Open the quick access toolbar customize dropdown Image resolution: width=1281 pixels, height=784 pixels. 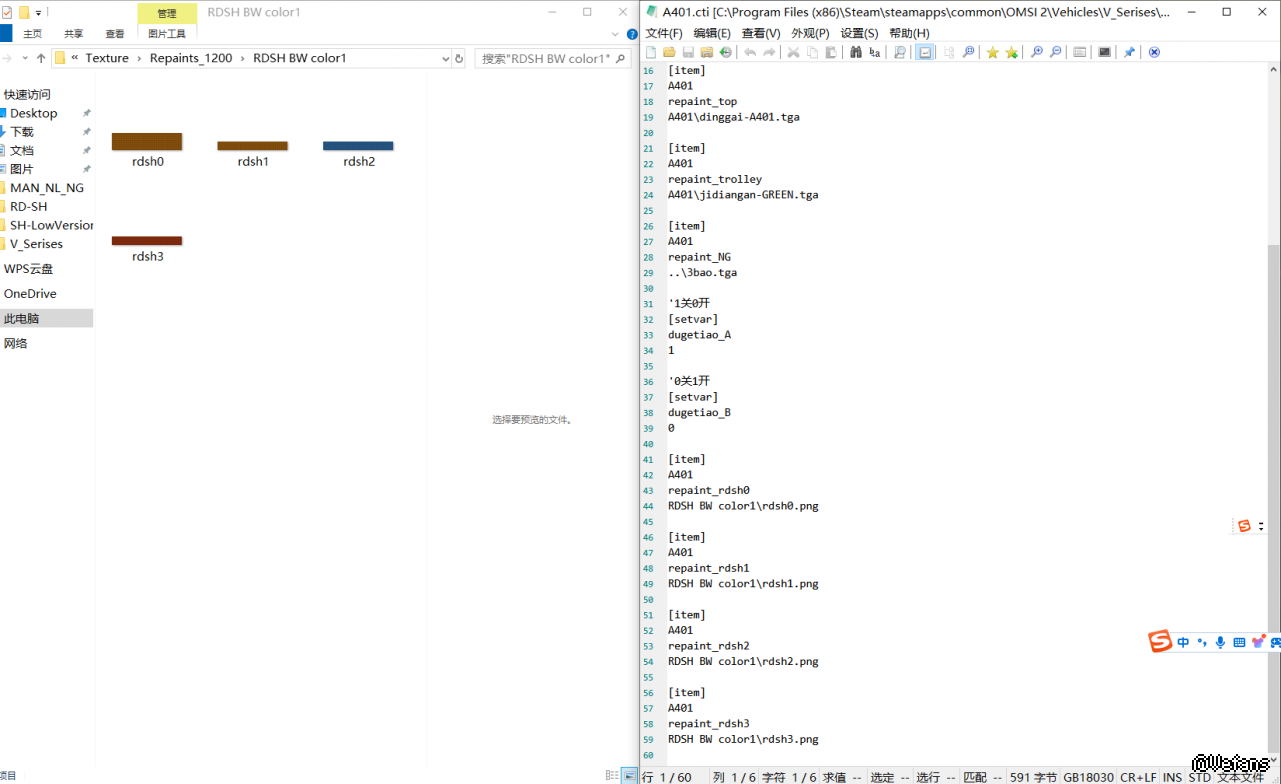[39, 13]
